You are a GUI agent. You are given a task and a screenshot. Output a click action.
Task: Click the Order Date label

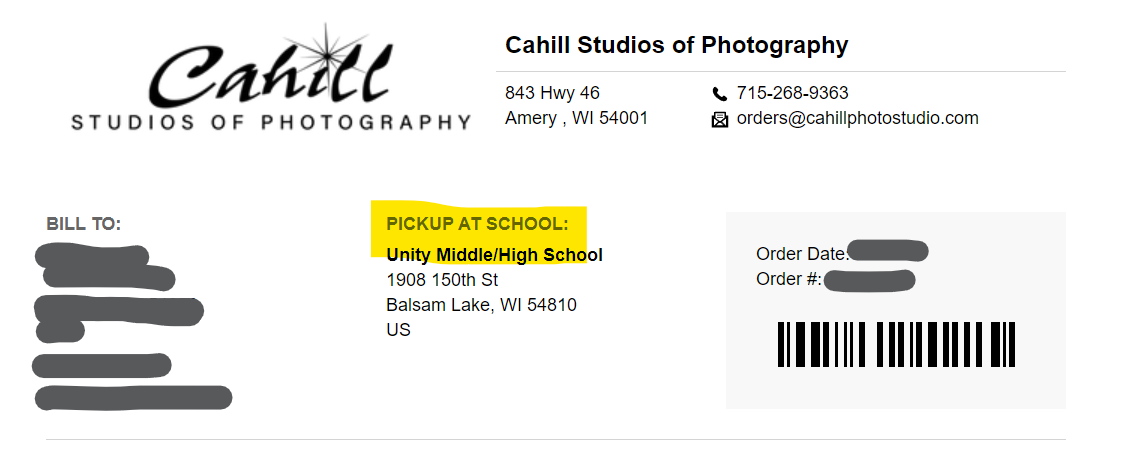pos(801,254)
